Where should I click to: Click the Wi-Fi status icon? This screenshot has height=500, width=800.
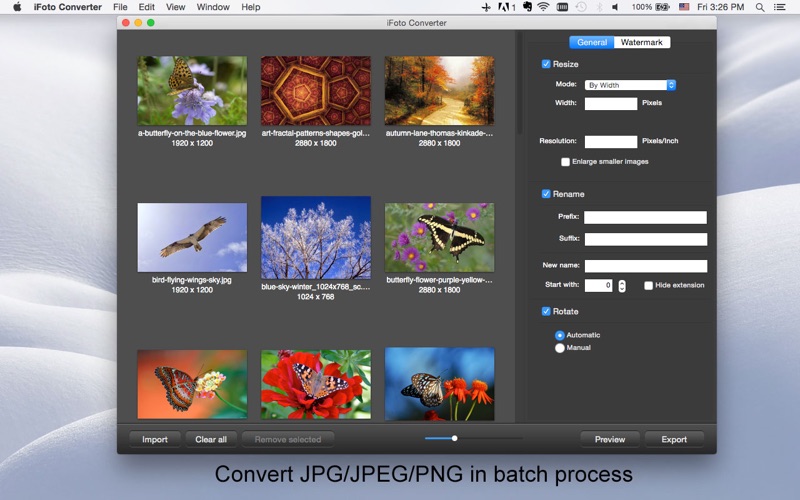point(543,7)
